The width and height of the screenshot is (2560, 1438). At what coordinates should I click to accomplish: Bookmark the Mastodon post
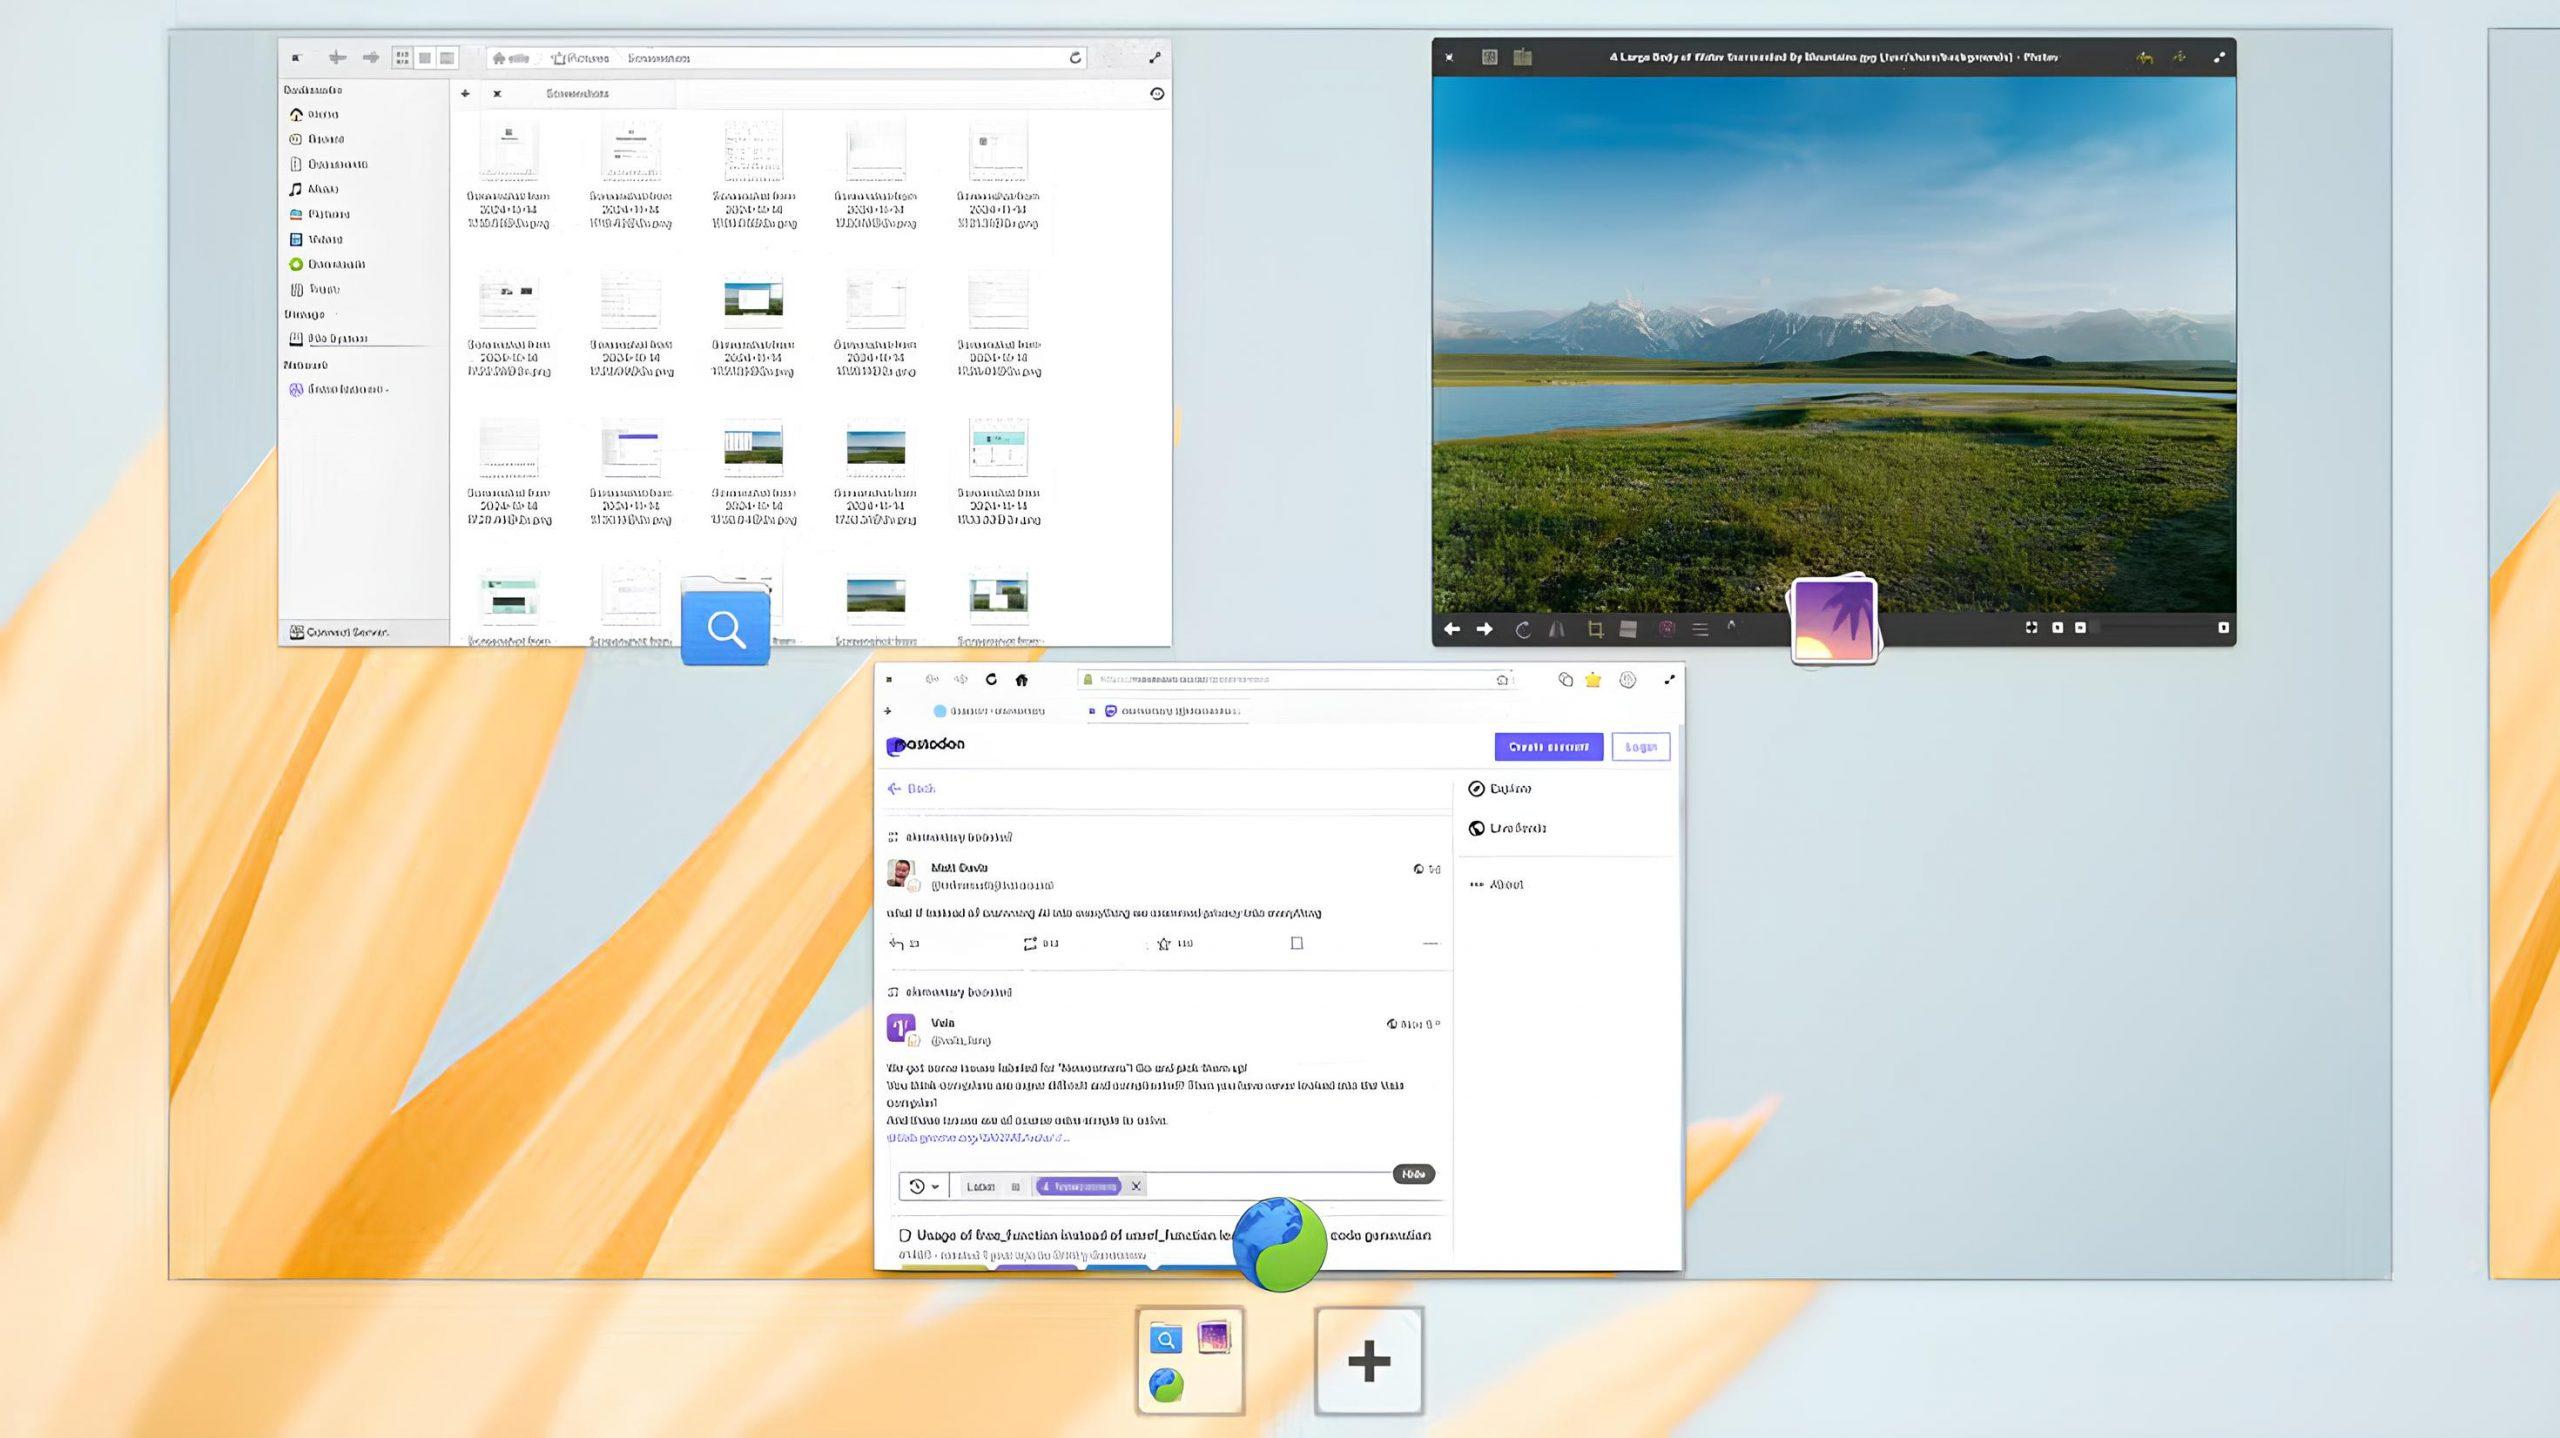pyautogui.click(x=1294, y=943)
